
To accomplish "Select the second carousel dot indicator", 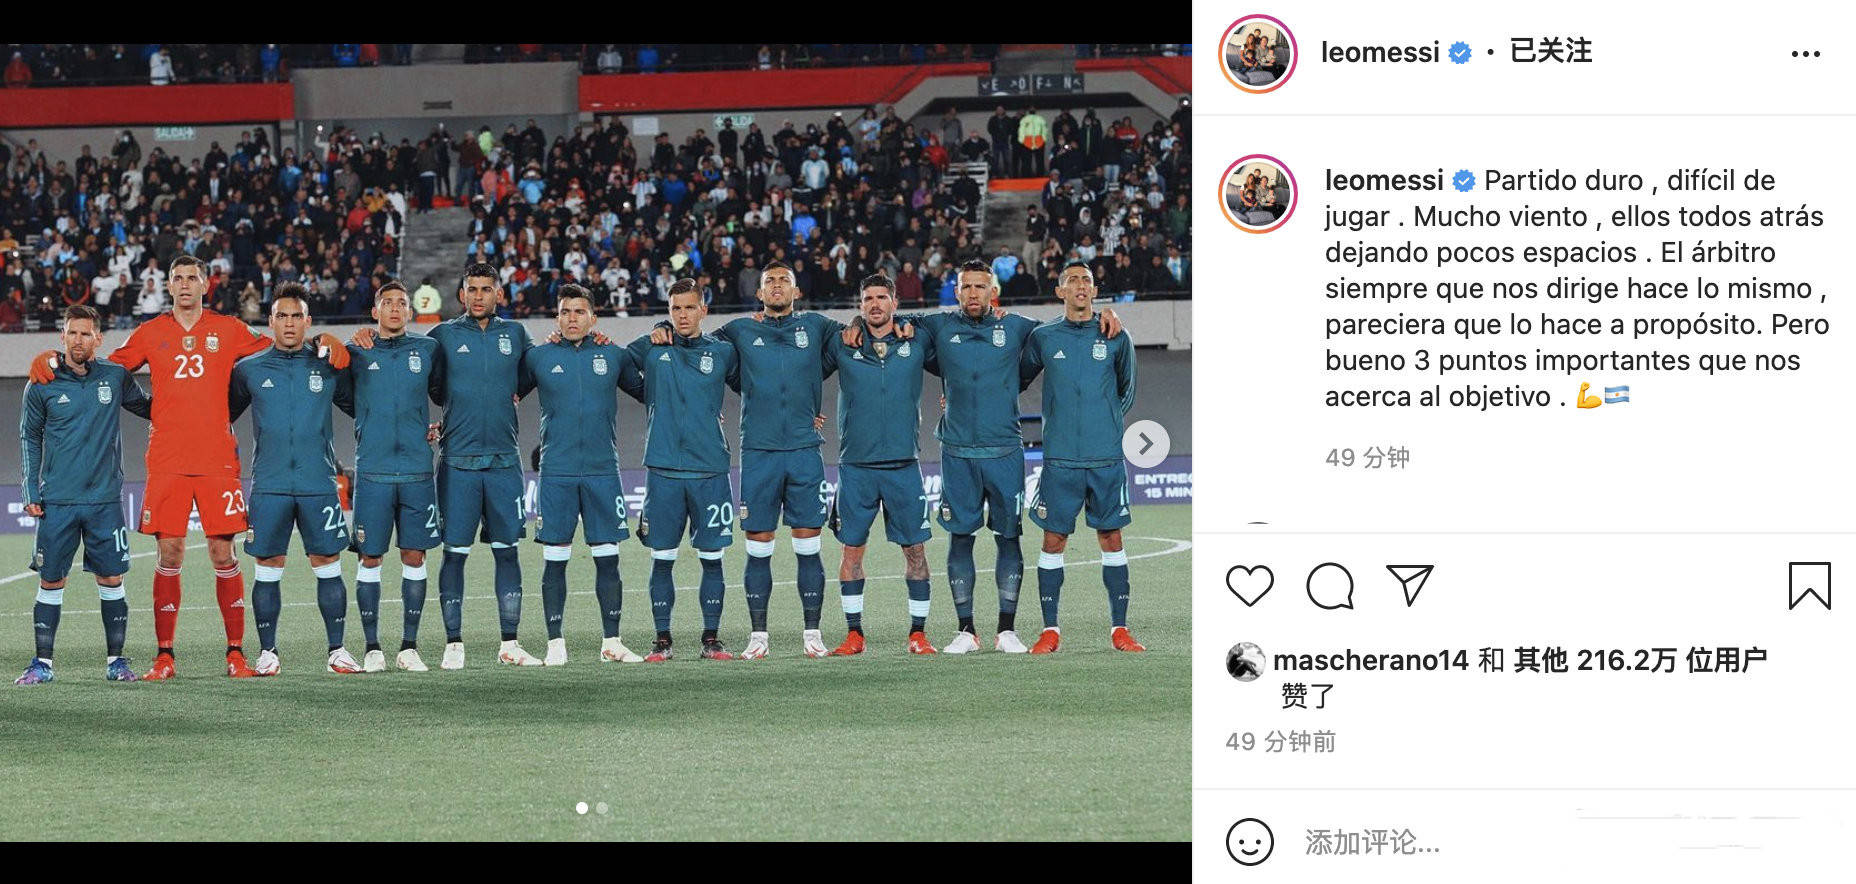I will coord(602,808).
